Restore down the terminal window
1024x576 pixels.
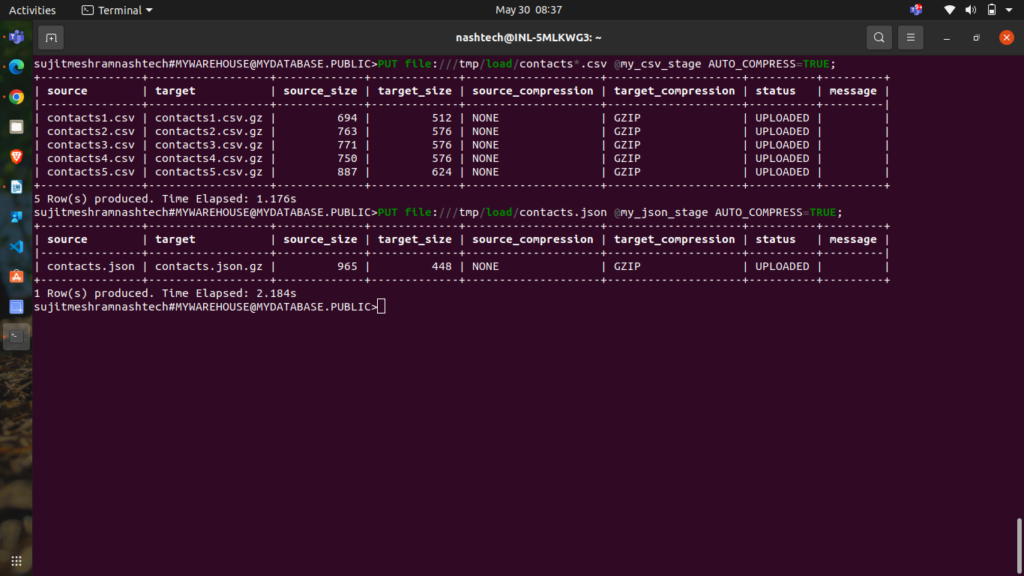976,38
